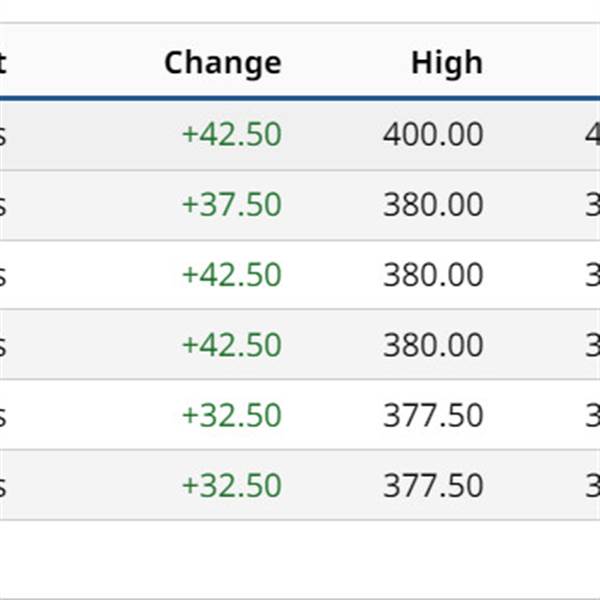Click the cut-off column header left of Change
This screenshot has height=600, width=600.
point(3,63)
